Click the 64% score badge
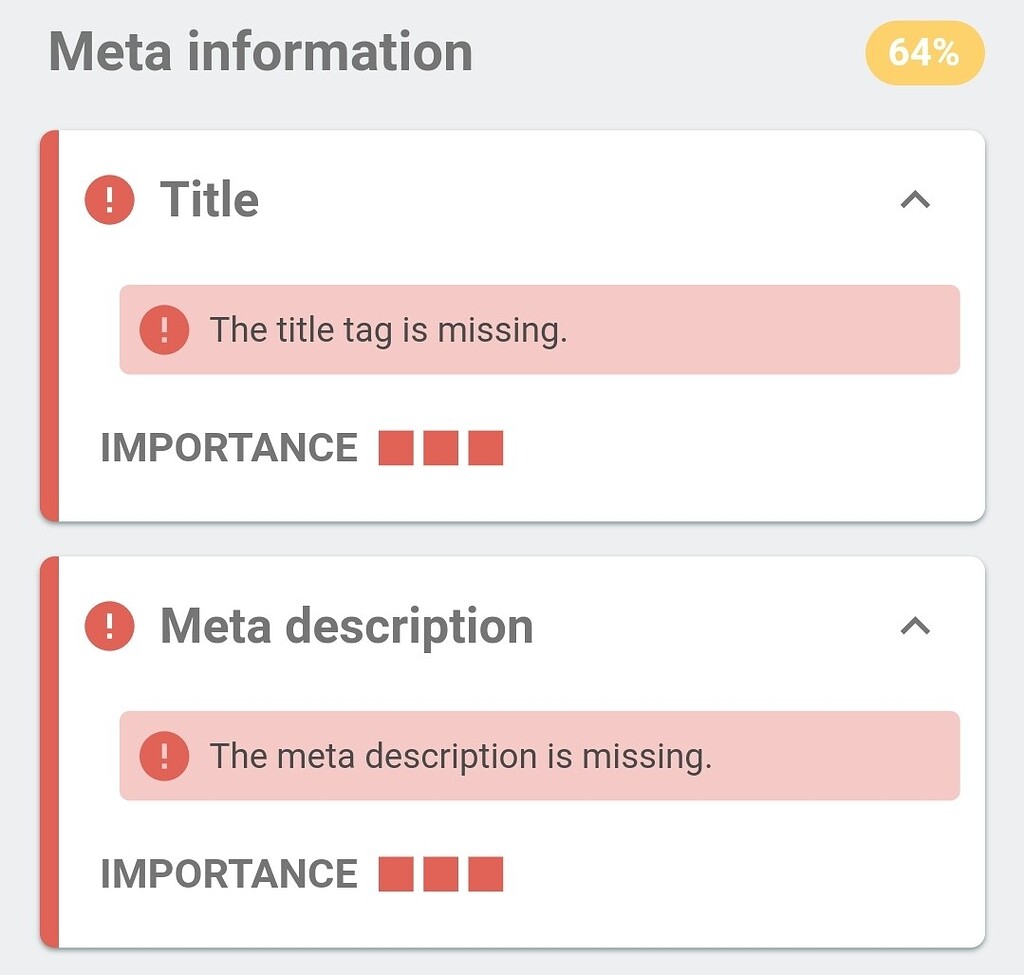 pos(924,52)
